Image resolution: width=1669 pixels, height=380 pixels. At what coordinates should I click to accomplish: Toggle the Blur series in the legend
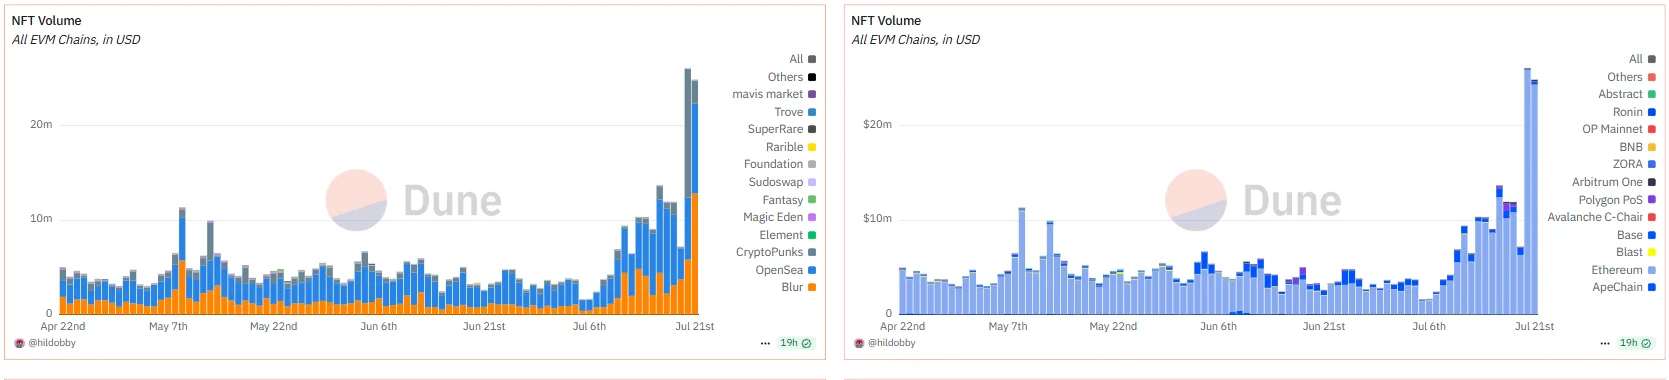point(798,287)
